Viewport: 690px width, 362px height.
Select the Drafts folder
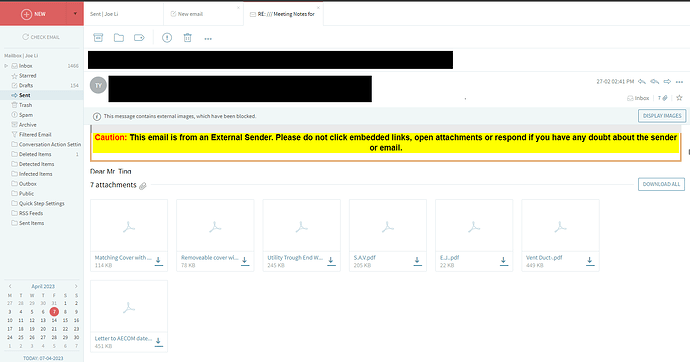[26, 85]
